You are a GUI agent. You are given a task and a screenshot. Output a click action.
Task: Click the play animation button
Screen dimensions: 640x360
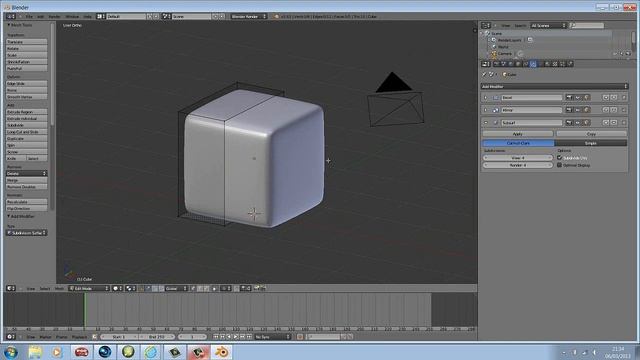[236, 337]
